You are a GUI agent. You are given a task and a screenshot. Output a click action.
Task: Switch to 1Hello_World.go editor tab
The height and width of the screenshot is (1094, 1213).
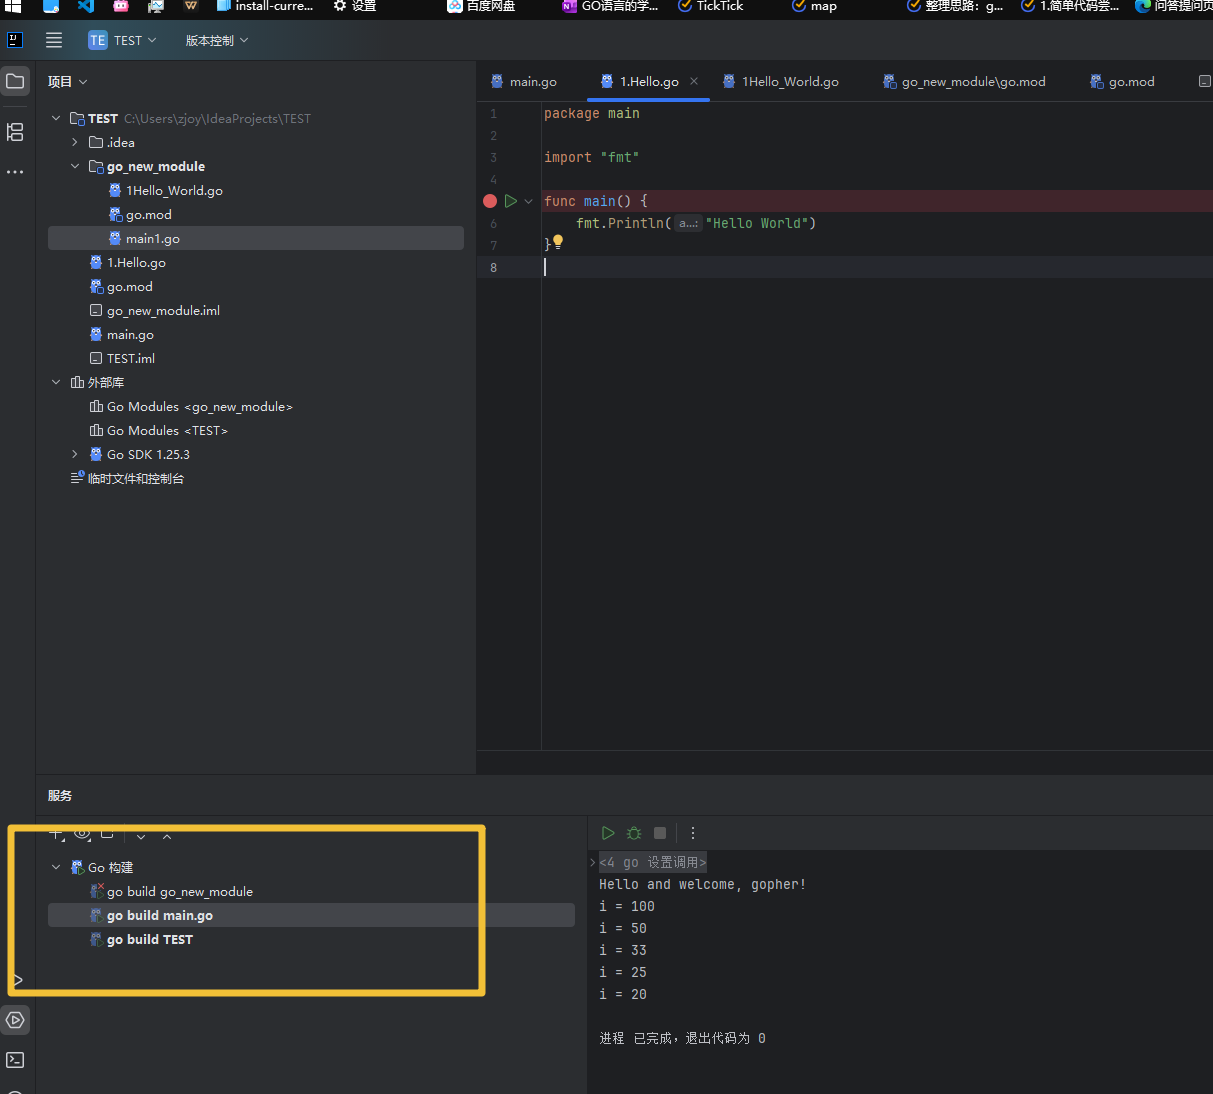coord(780,81)
